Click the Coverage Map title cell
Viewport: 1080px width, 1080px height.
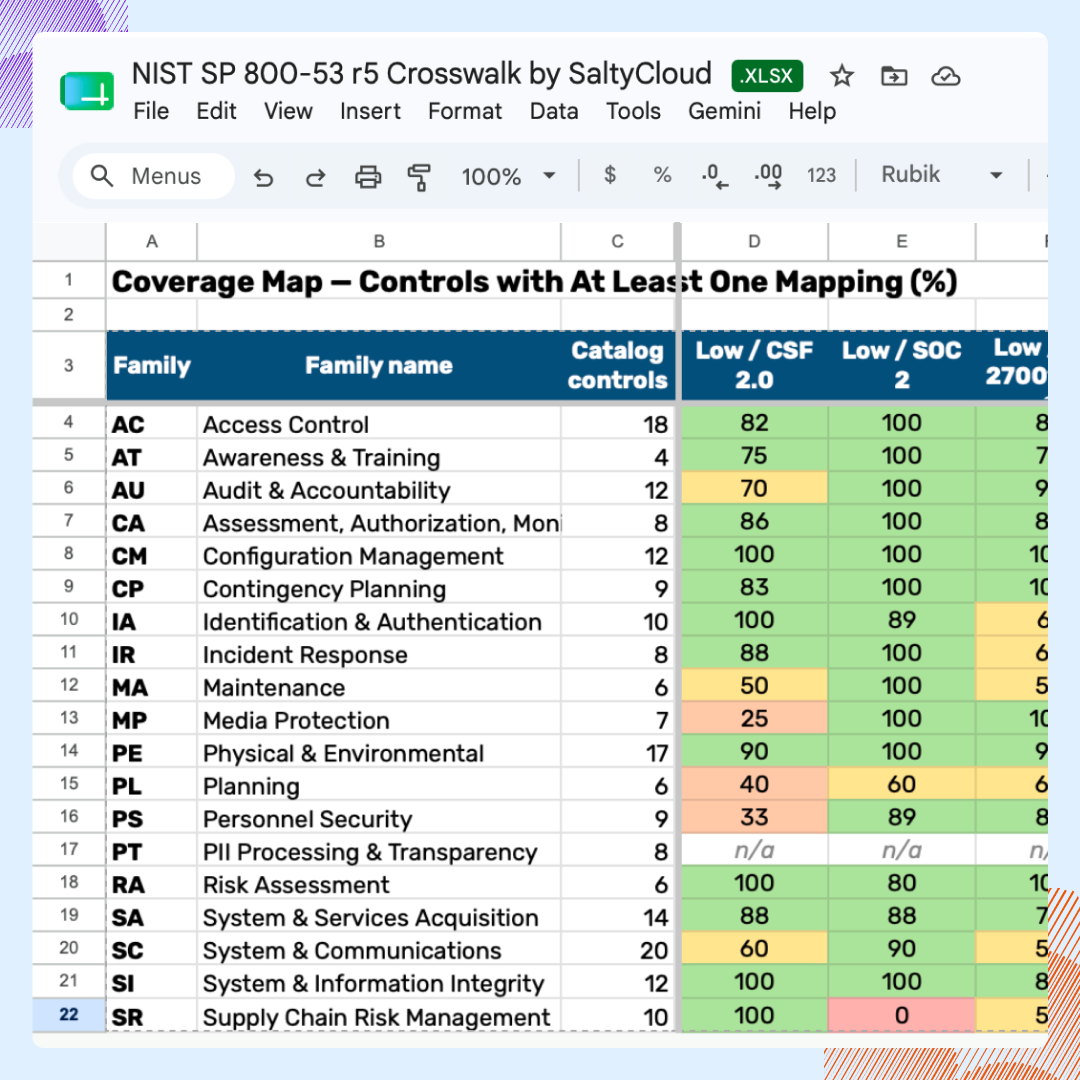534,282
